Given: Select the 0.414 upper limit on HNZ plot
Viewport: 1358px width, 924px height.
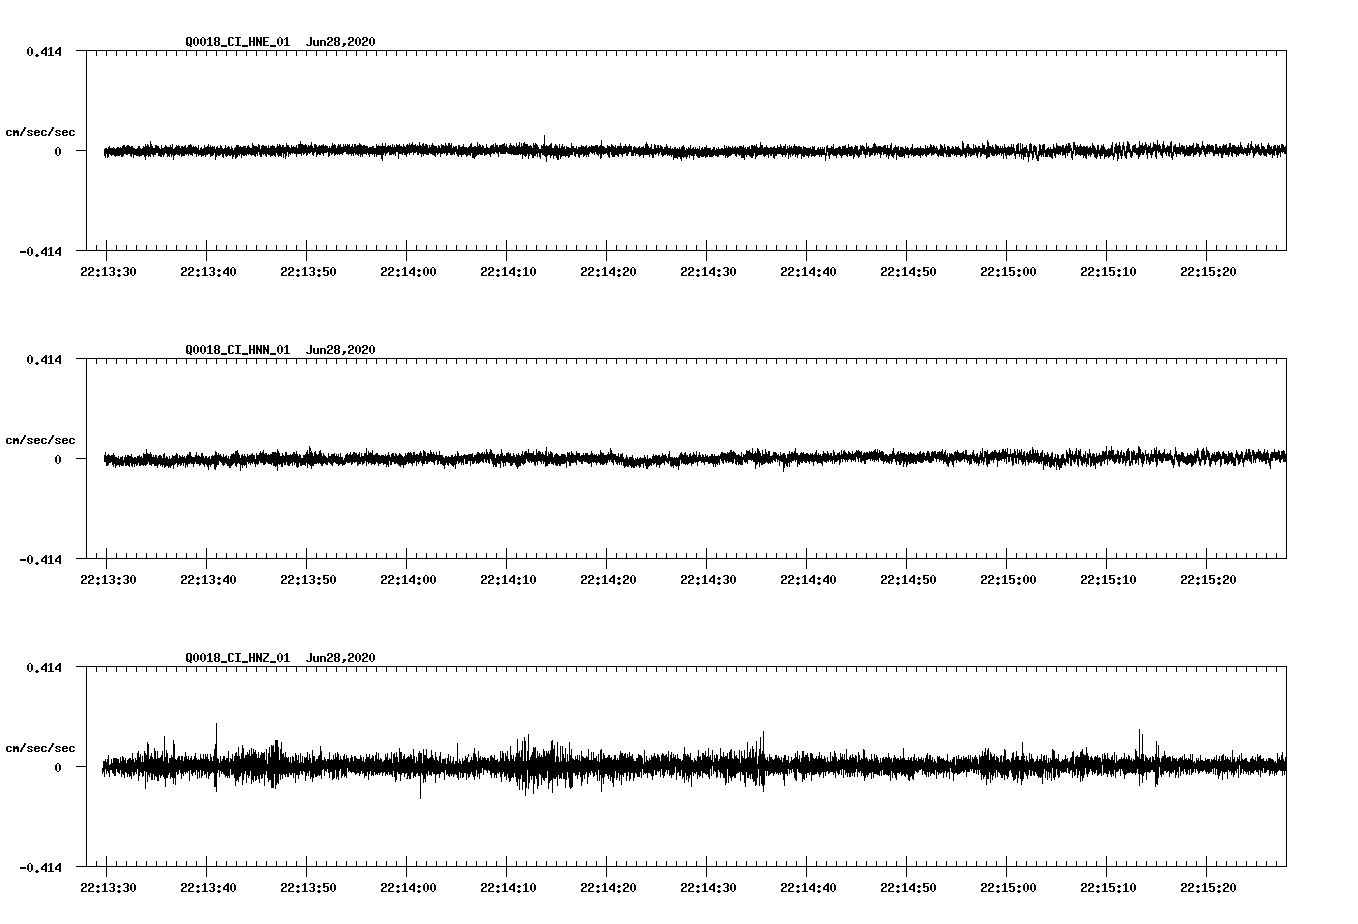Looking at the screenshot, I should pos(44,667).
